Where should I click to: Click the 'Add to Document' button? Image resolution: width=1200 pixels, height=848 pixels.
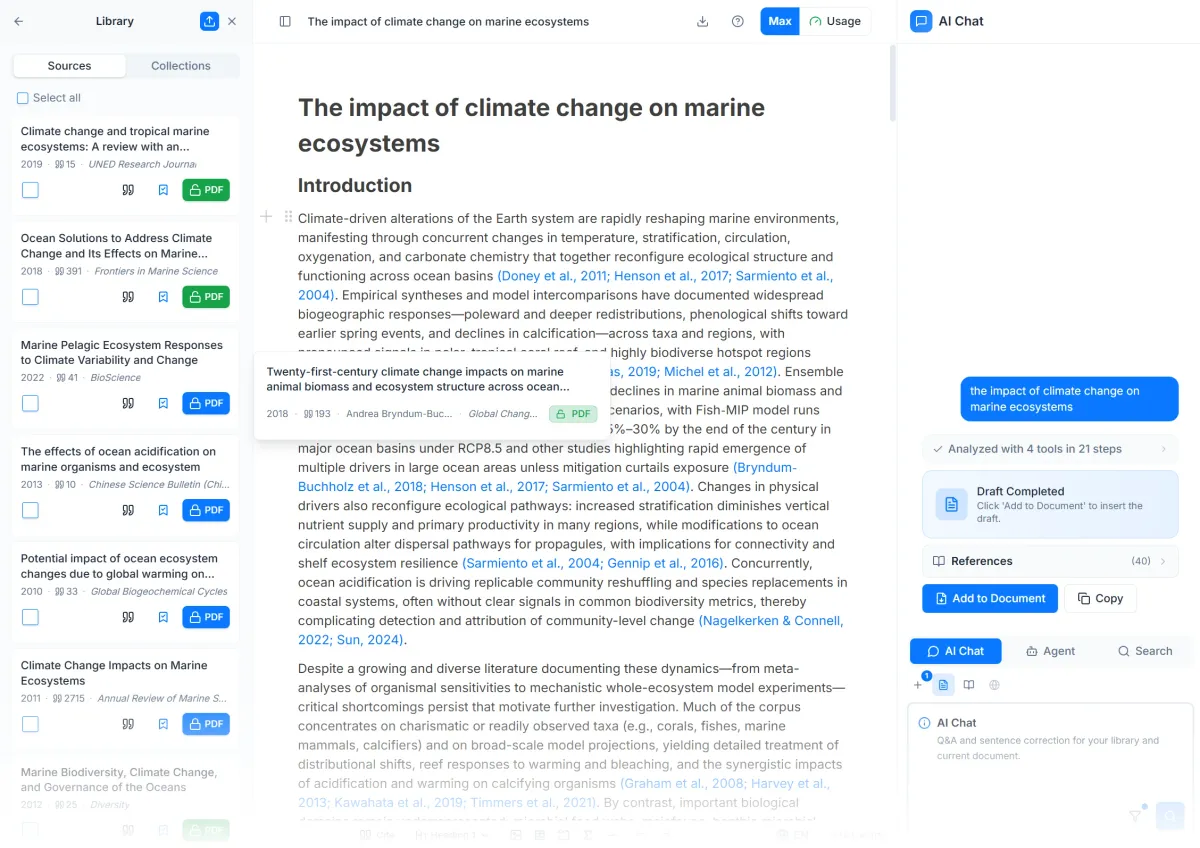pos(989,598)
